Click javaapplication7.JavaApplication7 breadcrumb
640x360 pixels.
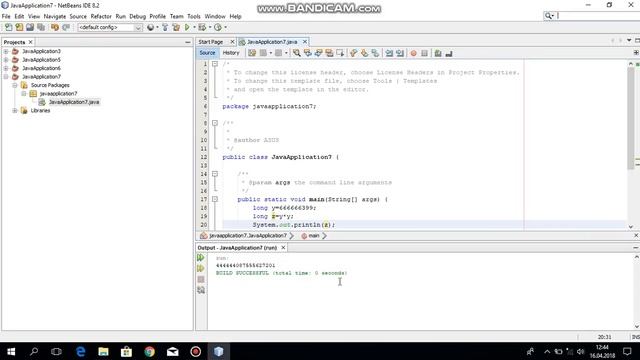point(248,236)
